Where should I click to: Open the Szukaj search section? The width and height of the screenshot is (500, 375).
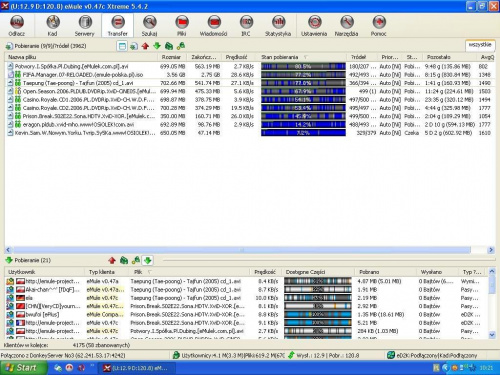coord(150,26)
